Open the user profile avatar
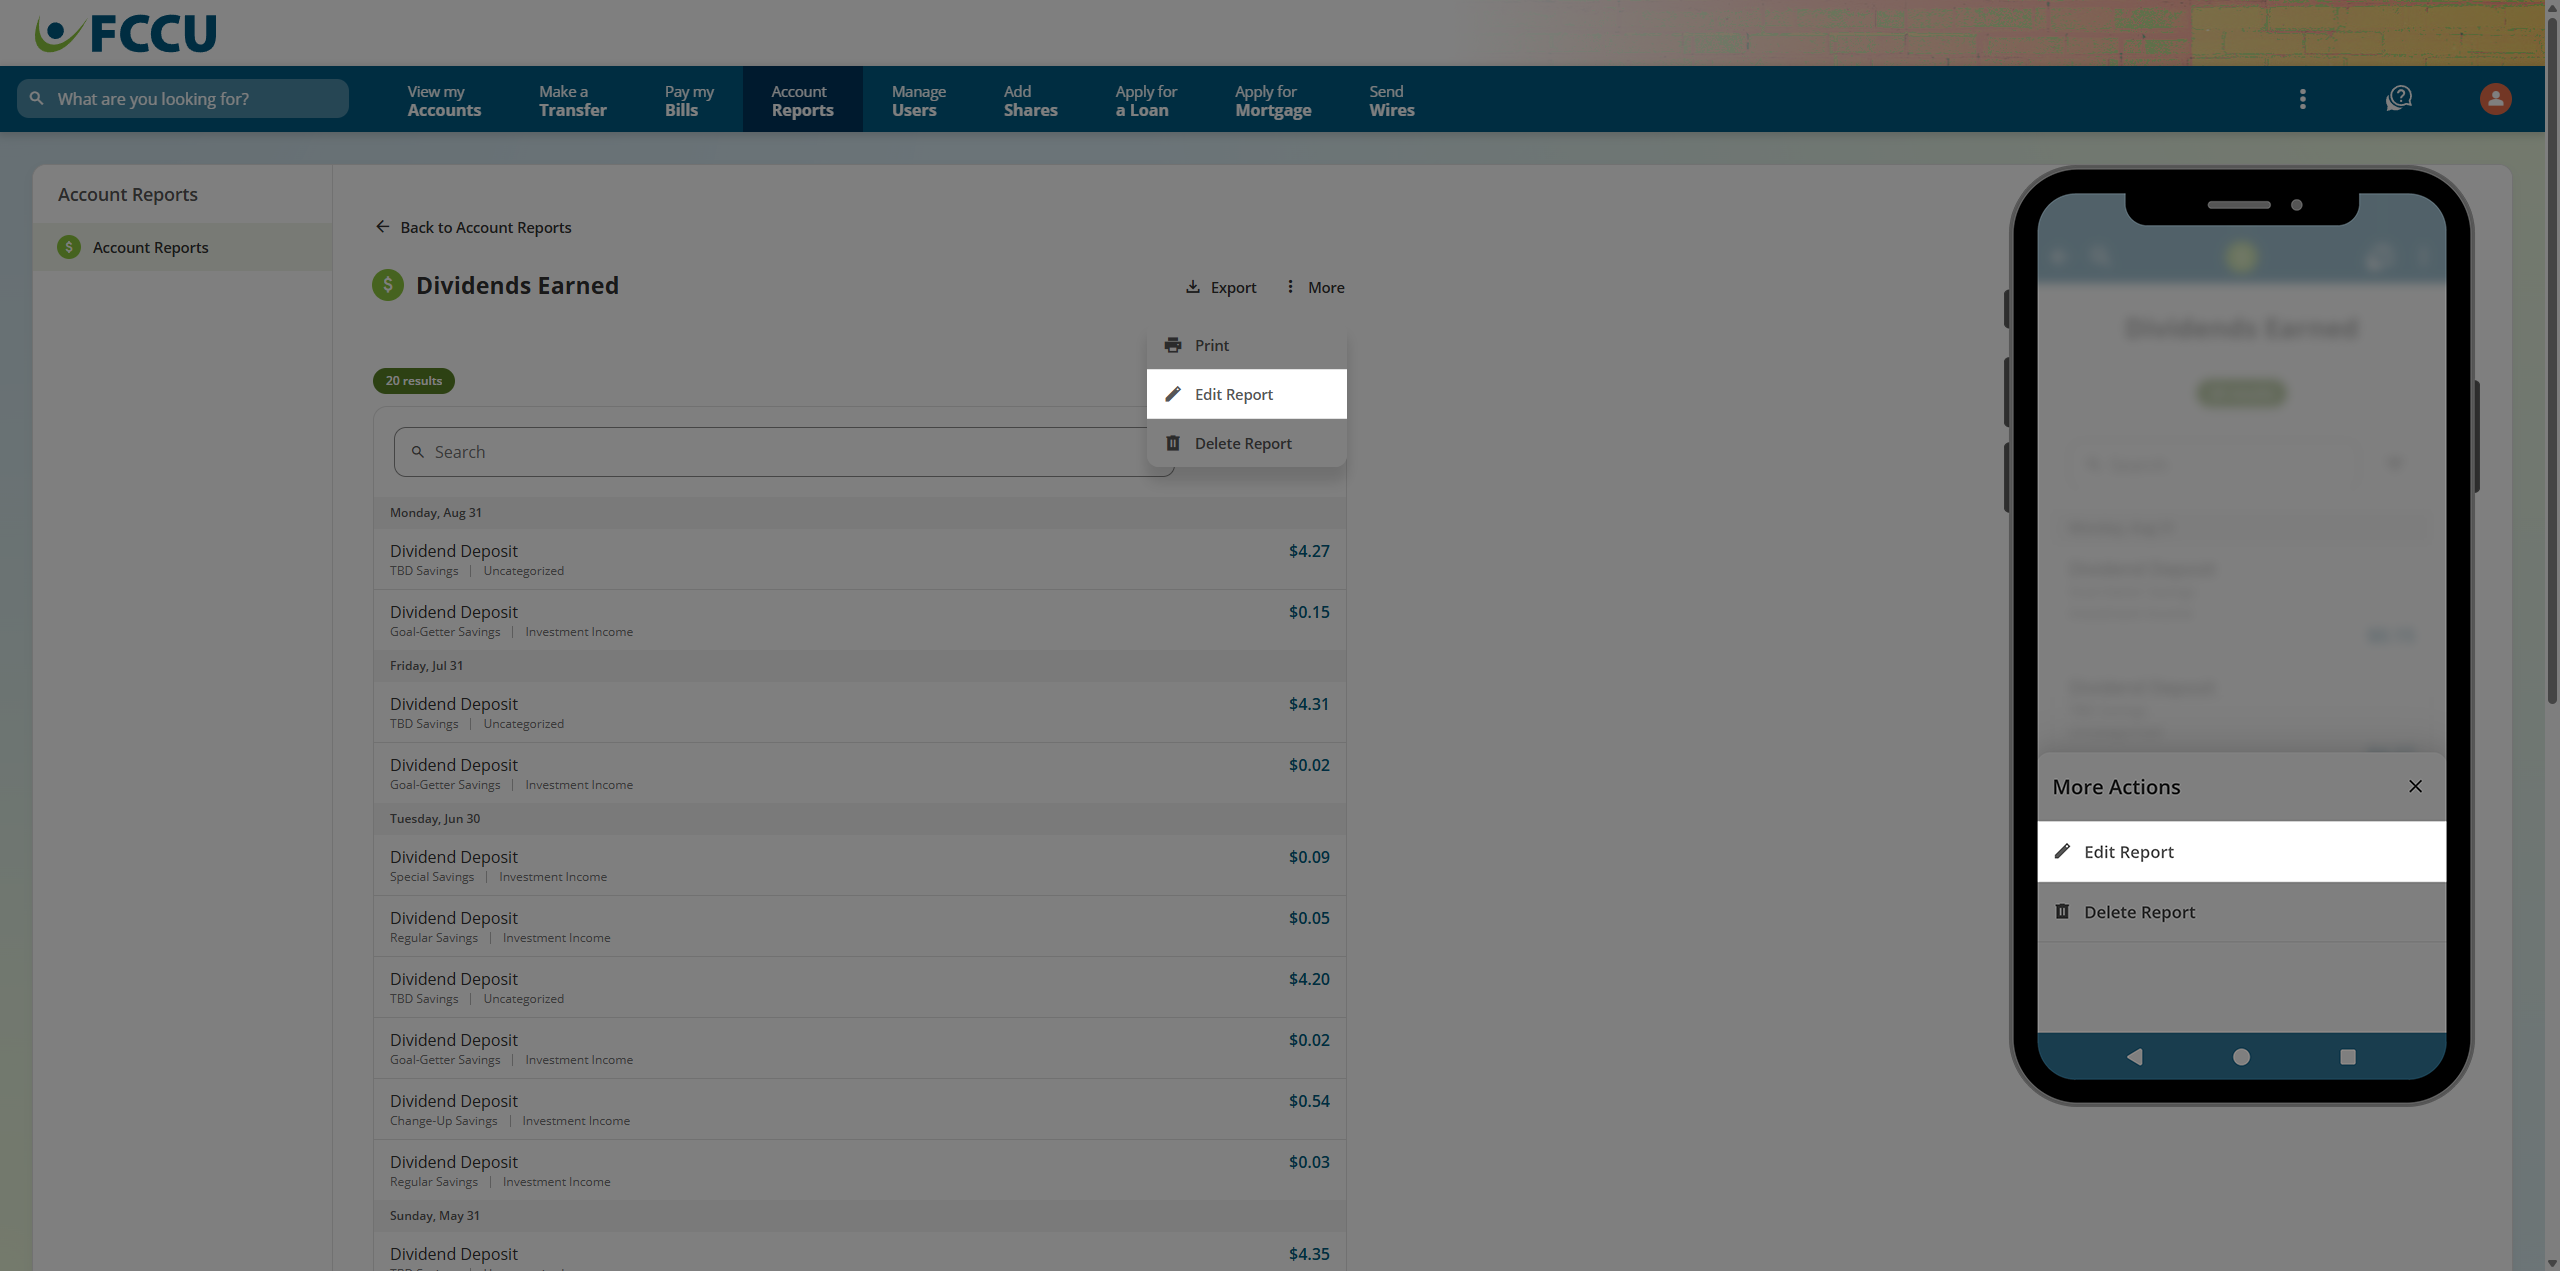2560x1271 pixels. 2495,99
